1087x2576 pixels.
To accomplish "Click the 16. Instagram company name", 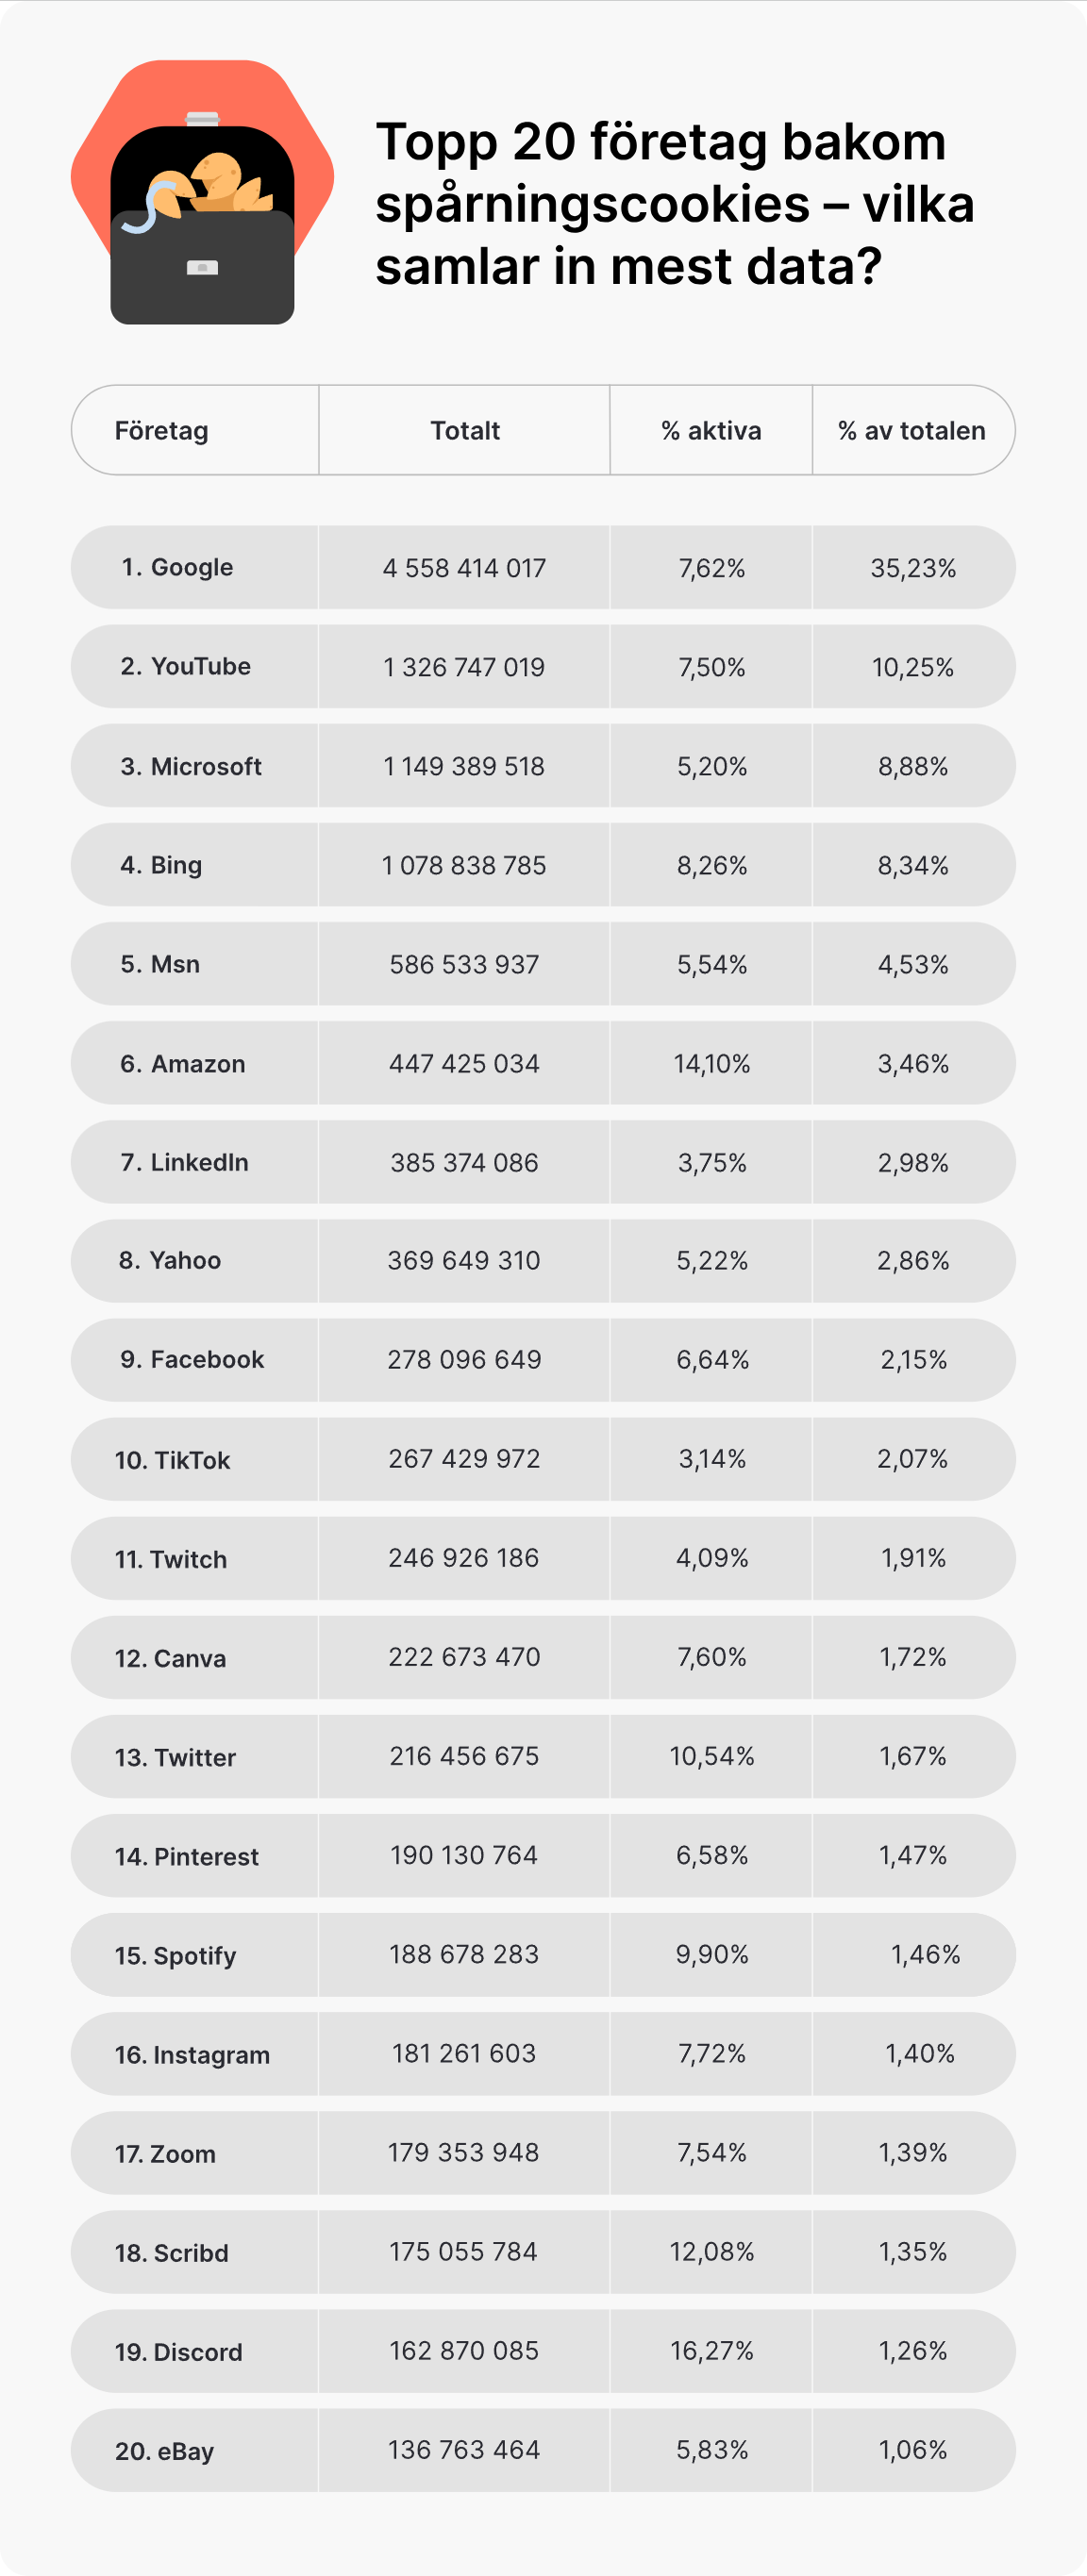I will [x=193, y=2055].
